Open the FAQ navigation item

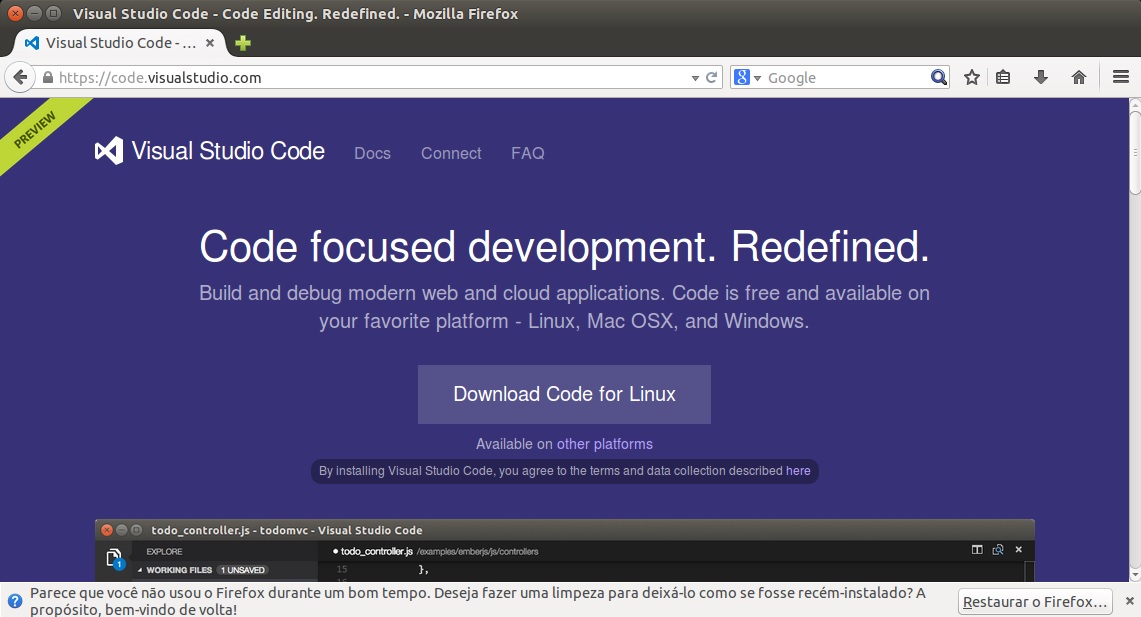[x=527, y=153]
